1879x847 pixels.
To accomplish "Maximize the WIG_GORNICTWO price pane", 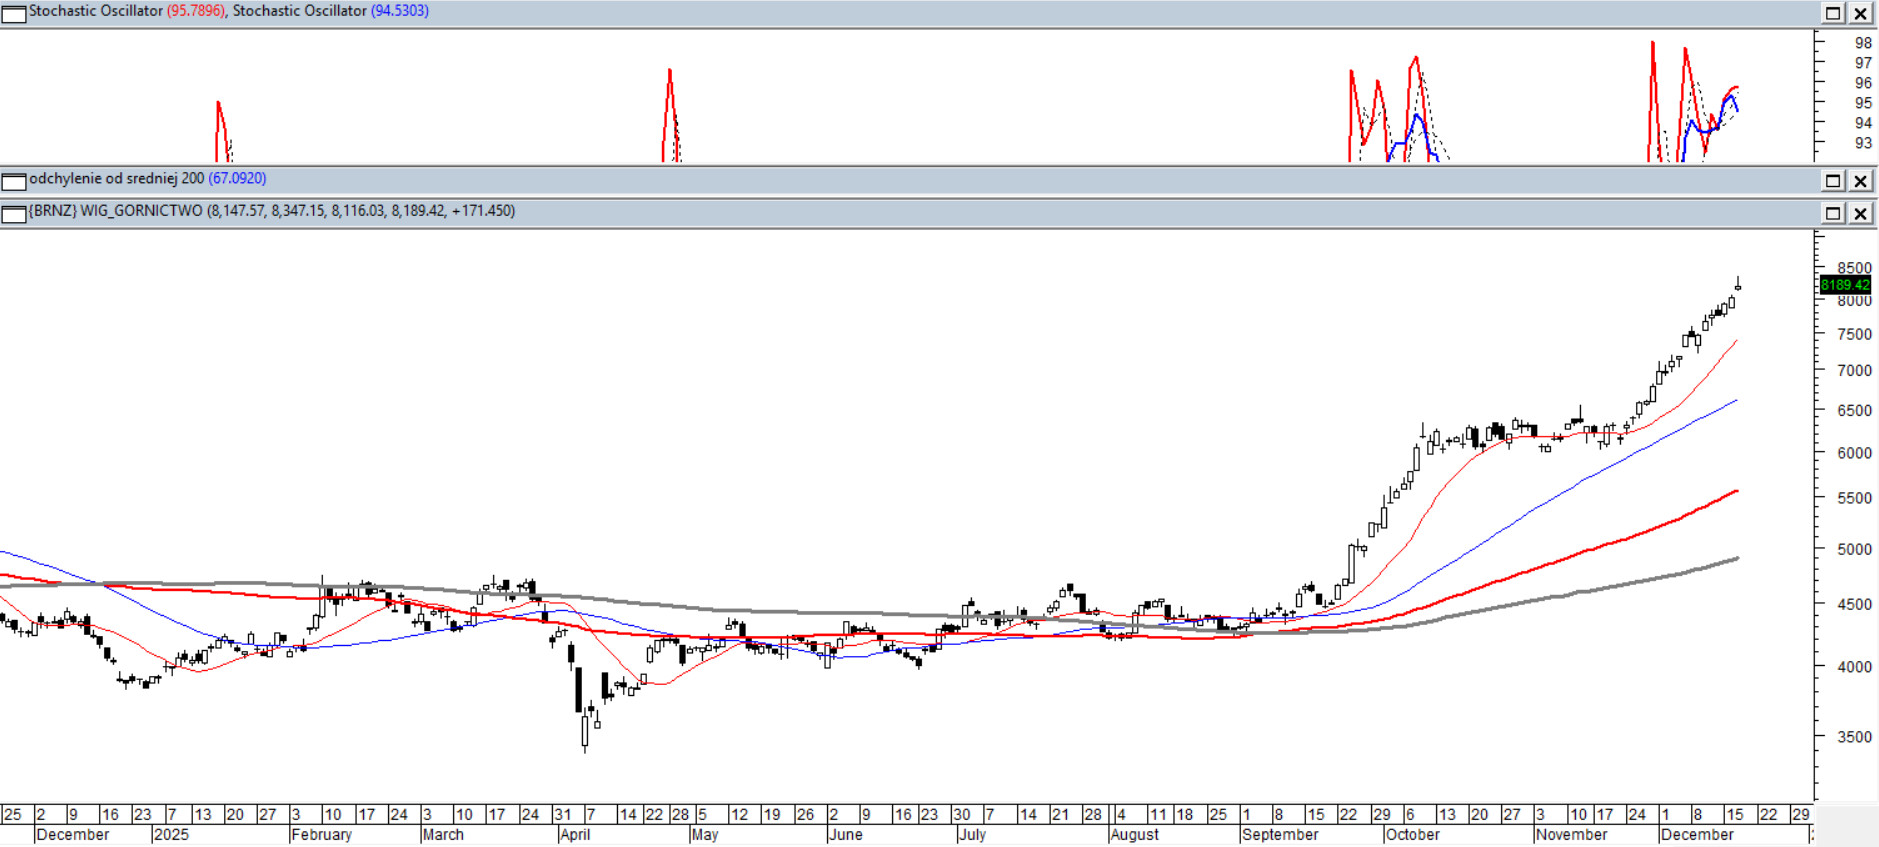I will point(1833,213).
